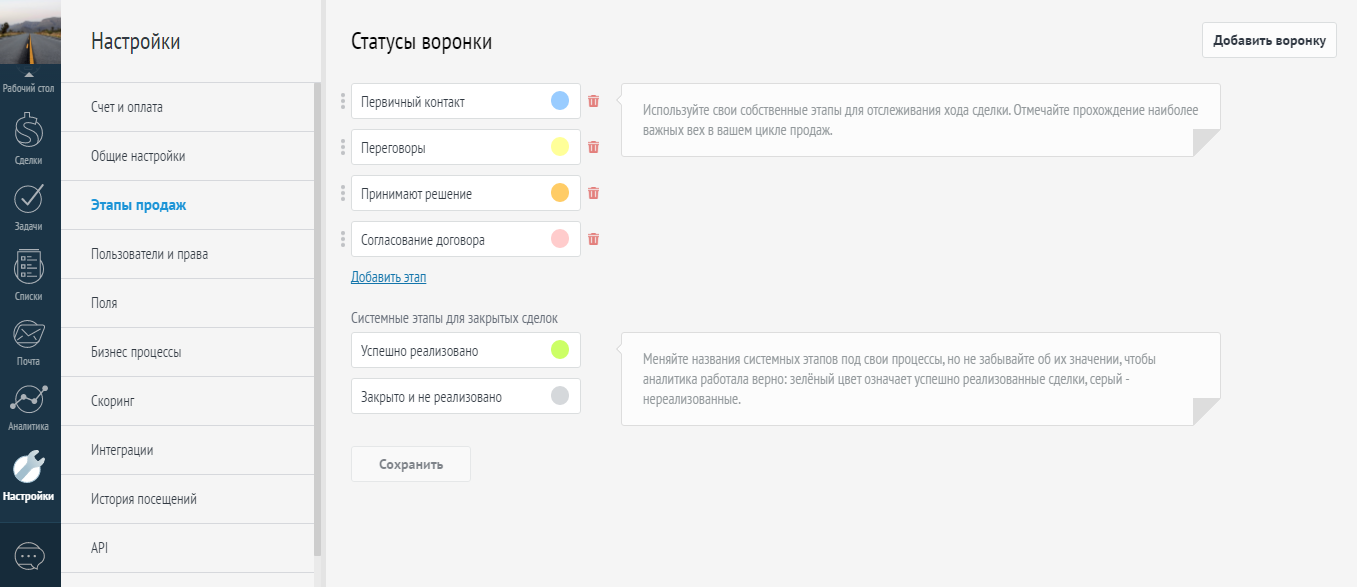This screenshot has width=1357, height=587.
Task: Delete the Переговоры stage with trash icon
Action: tap(593, 147)
